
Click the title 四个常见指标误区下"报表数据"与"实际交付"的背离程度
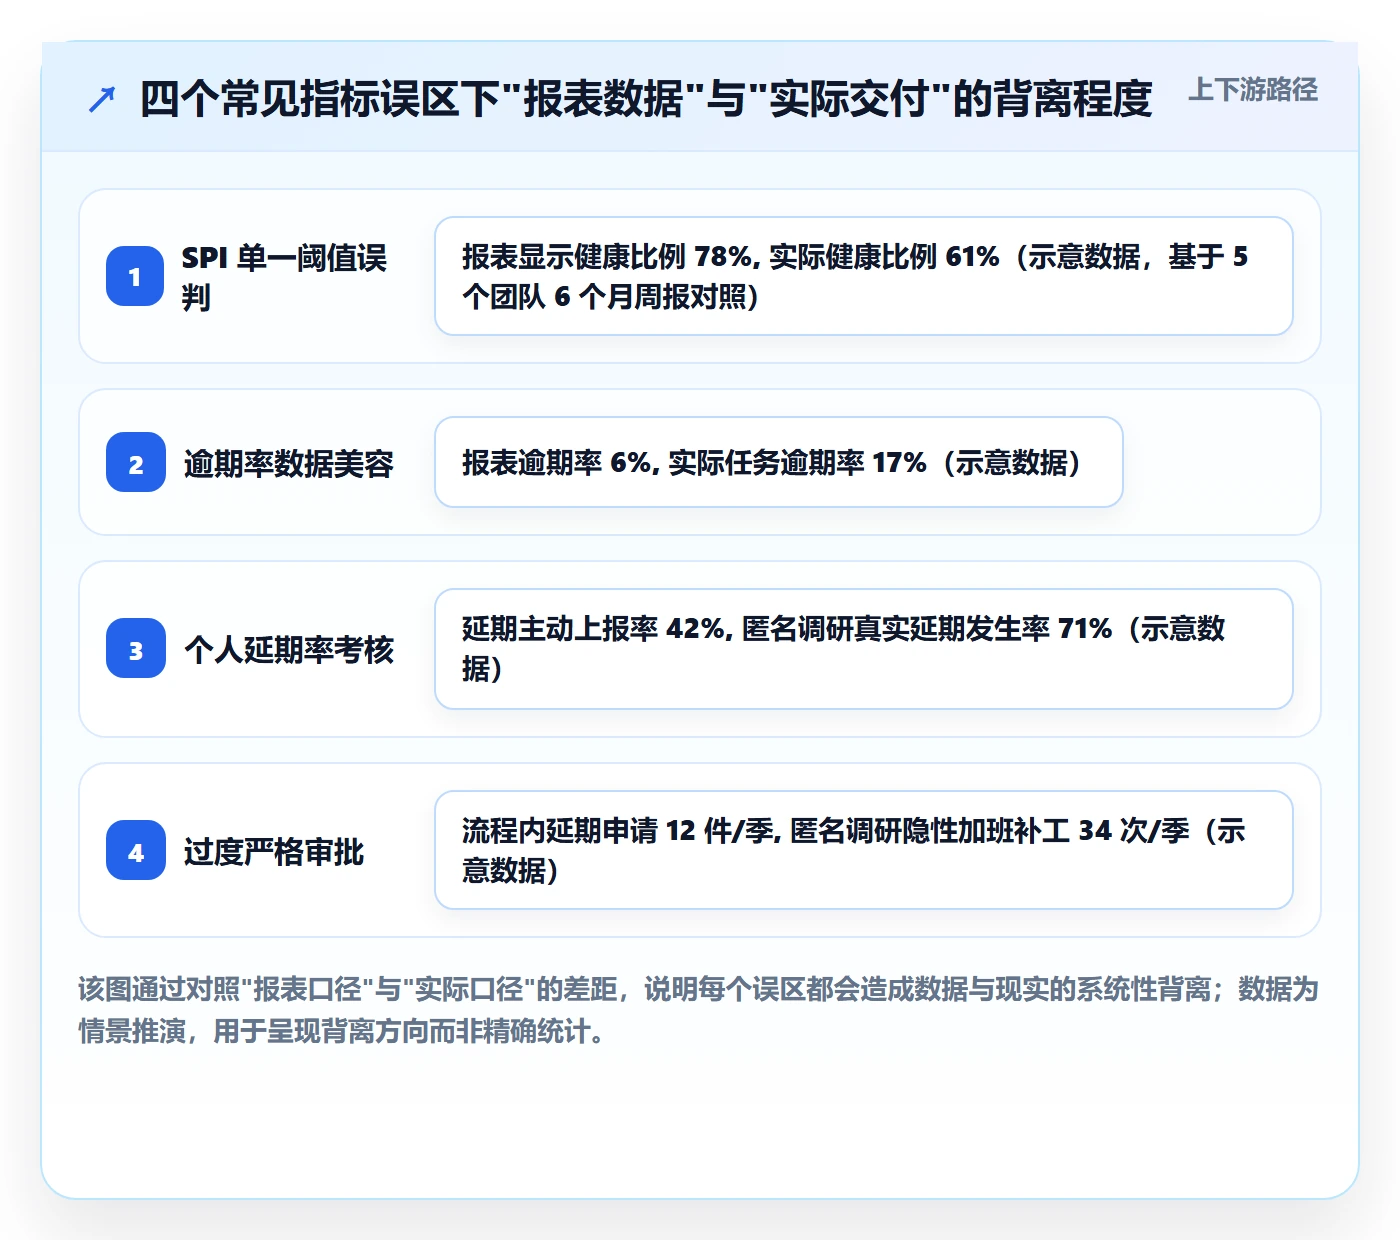click(646, 99)
